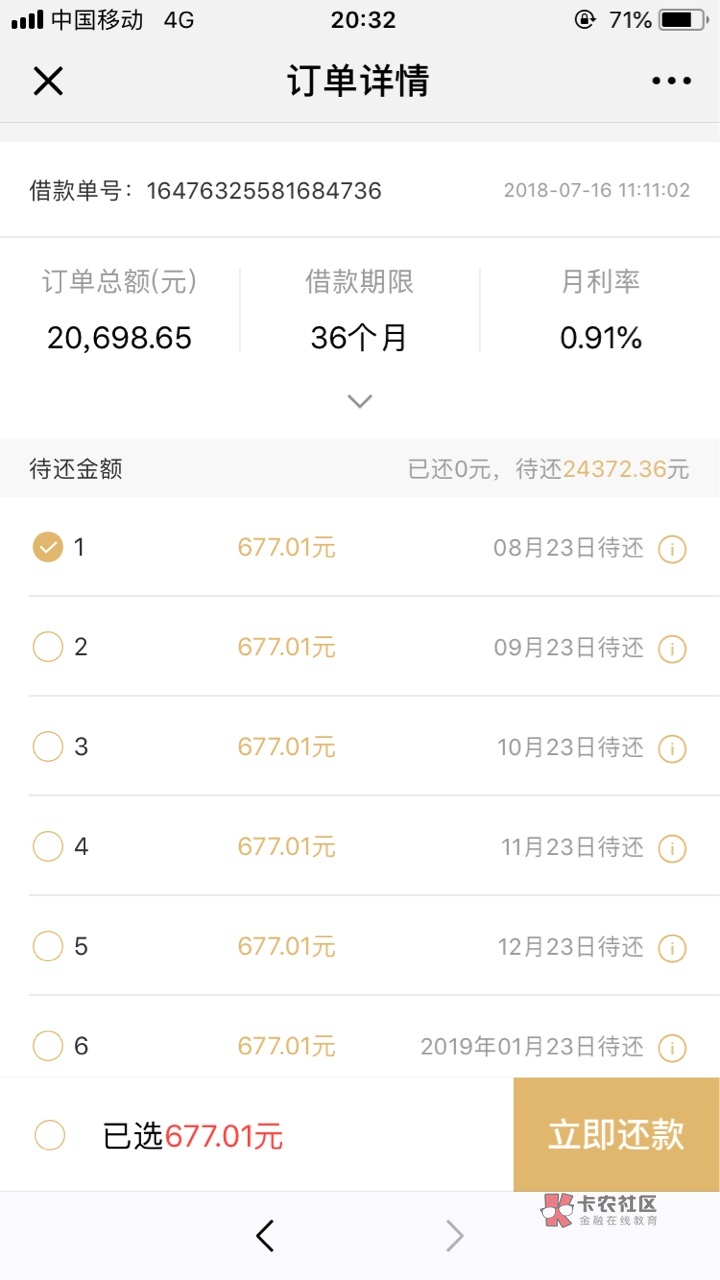This screenshot has height=1280, width=720.
Task: Show info for the 2019年01月23日 installment
Action: [672, 1048]
